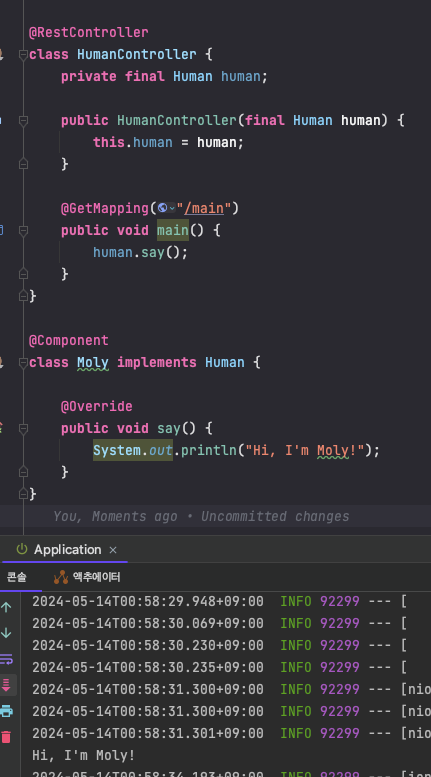This screenshot has height=777, width=431.
Task: Click fold-end marker at constructor's closing brace
Action: [23, 164]
